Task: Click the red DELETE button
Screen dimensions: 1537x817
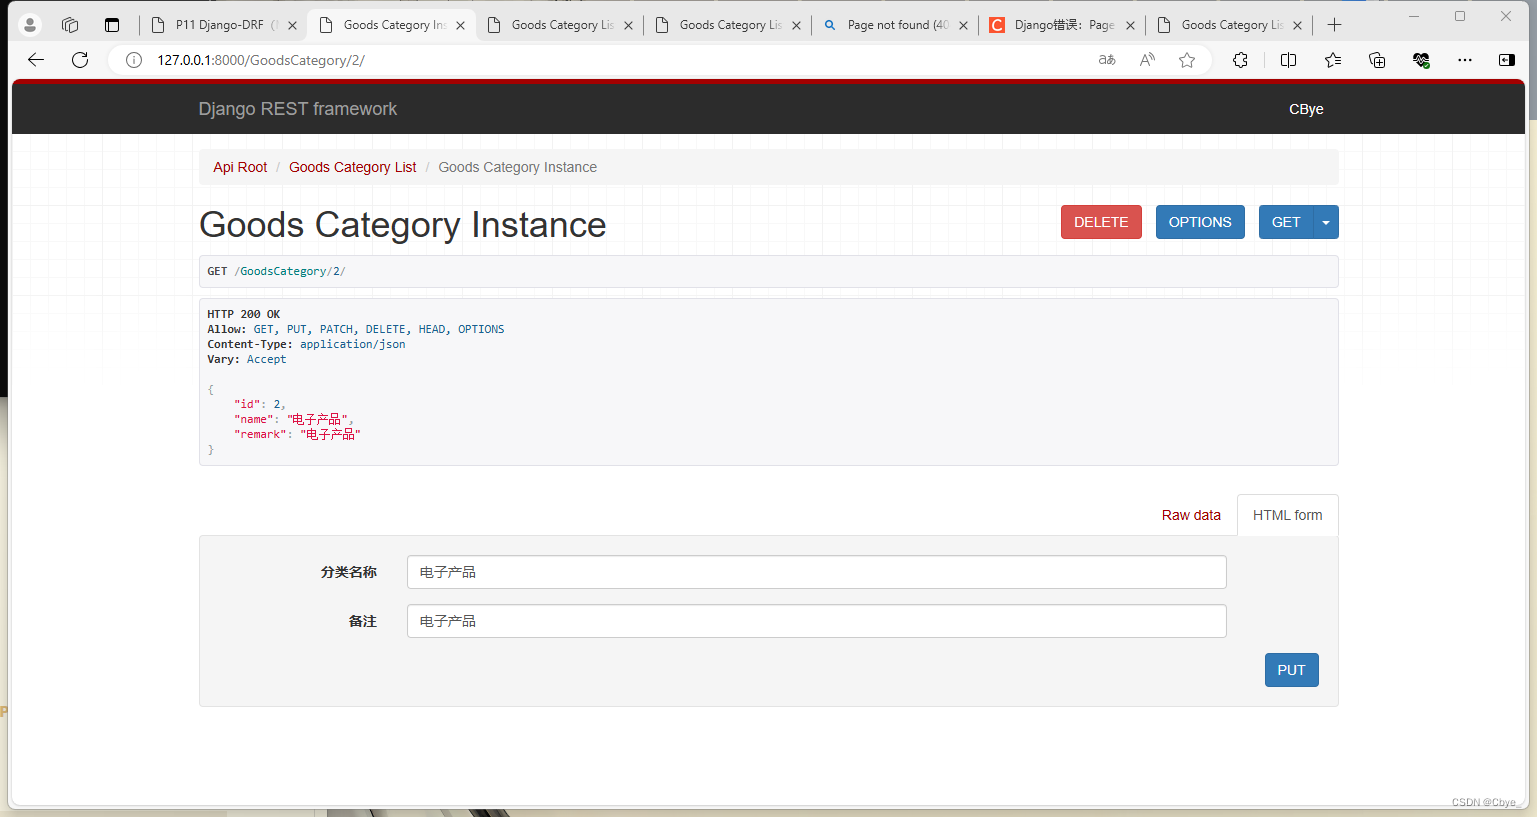Action: pos(1101,222)
